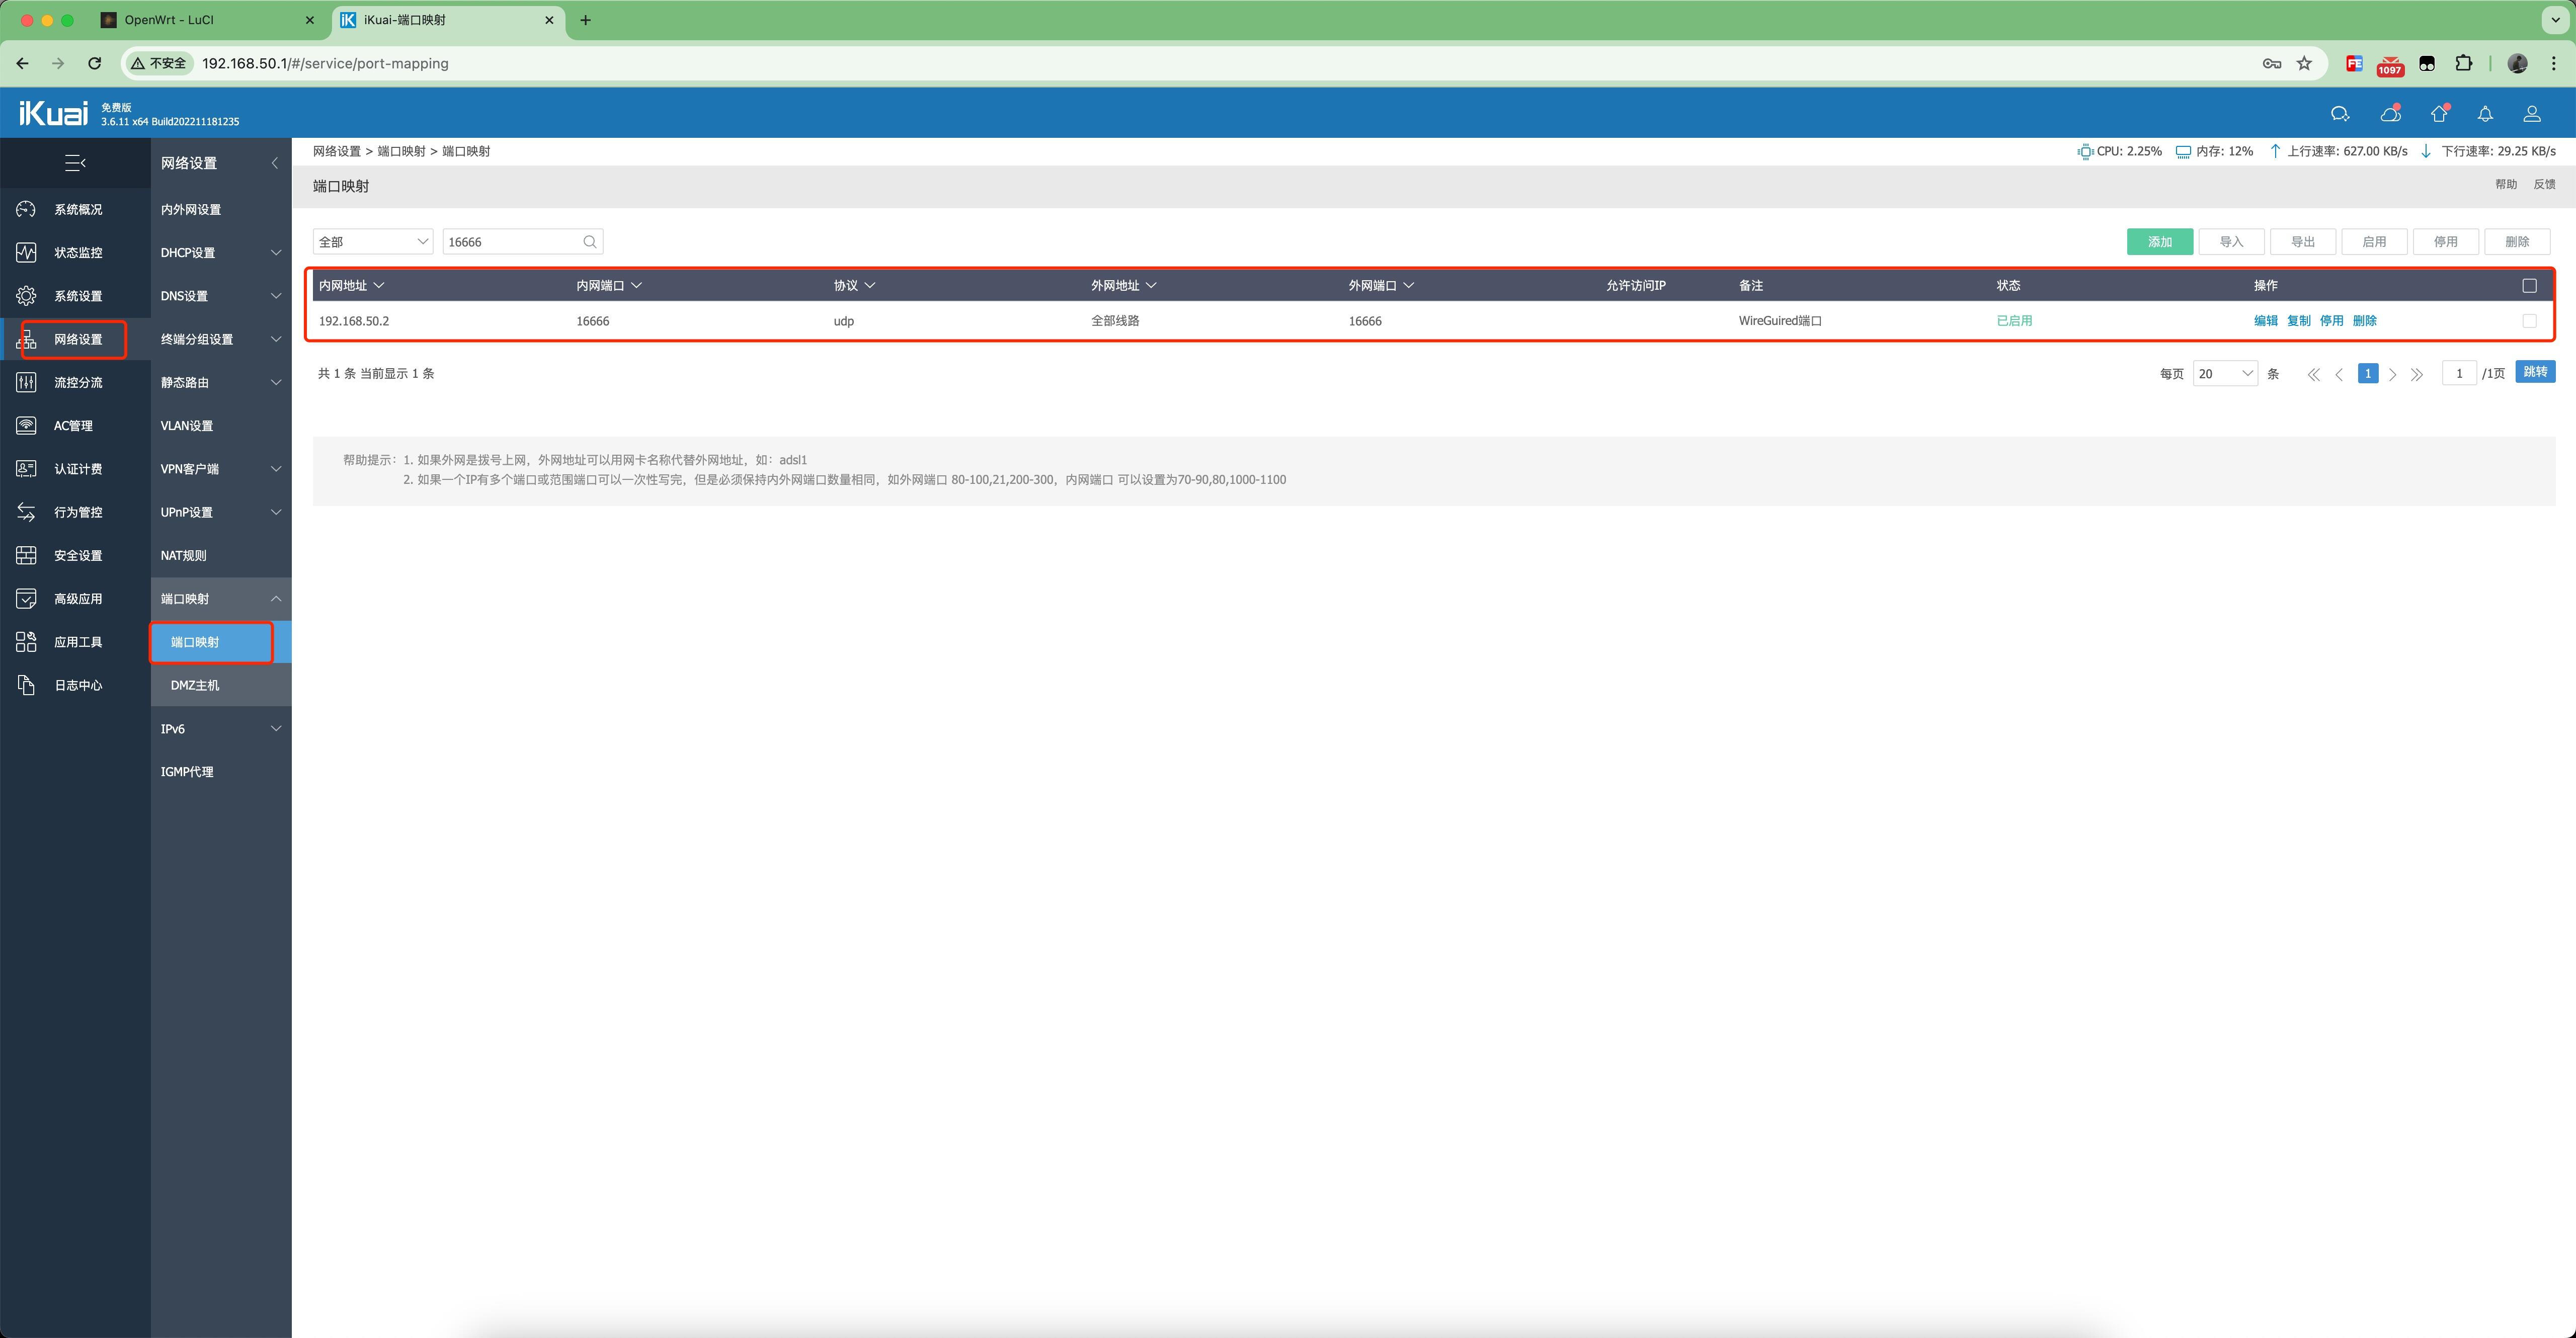Viewport: 2576px width, 1338px height.
Task: Focus the page number jump input
Action: click(x=2459, y=374)
